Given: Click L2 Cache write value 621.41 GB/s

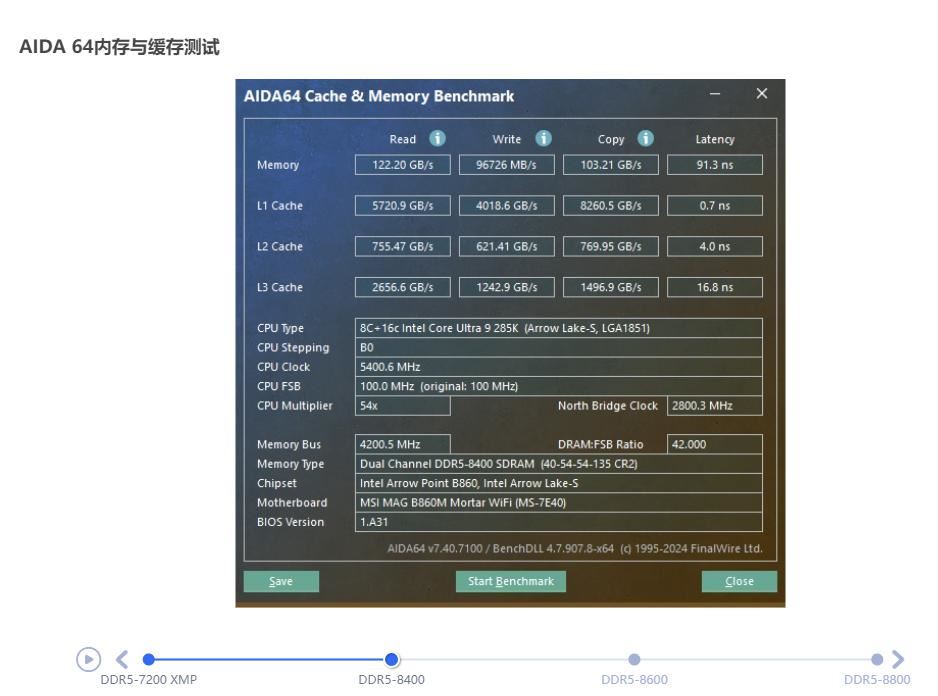Looking at the screenshot, I should pyautogui.click(x=507, y=246).
